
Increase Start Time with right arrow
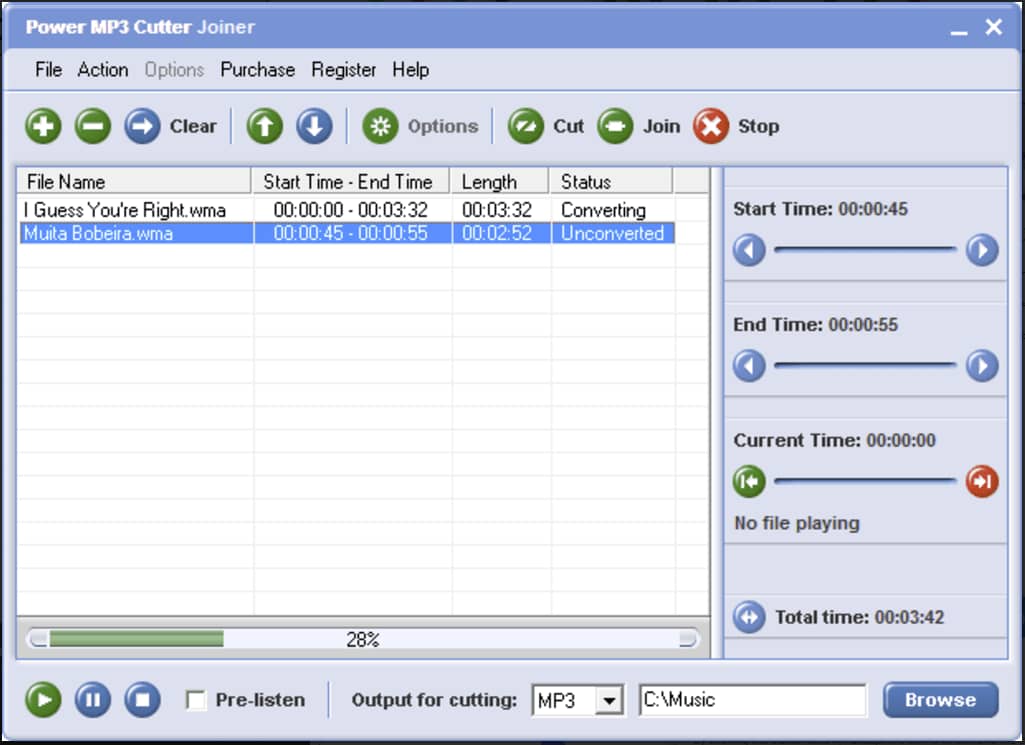(x=982, y=250)
